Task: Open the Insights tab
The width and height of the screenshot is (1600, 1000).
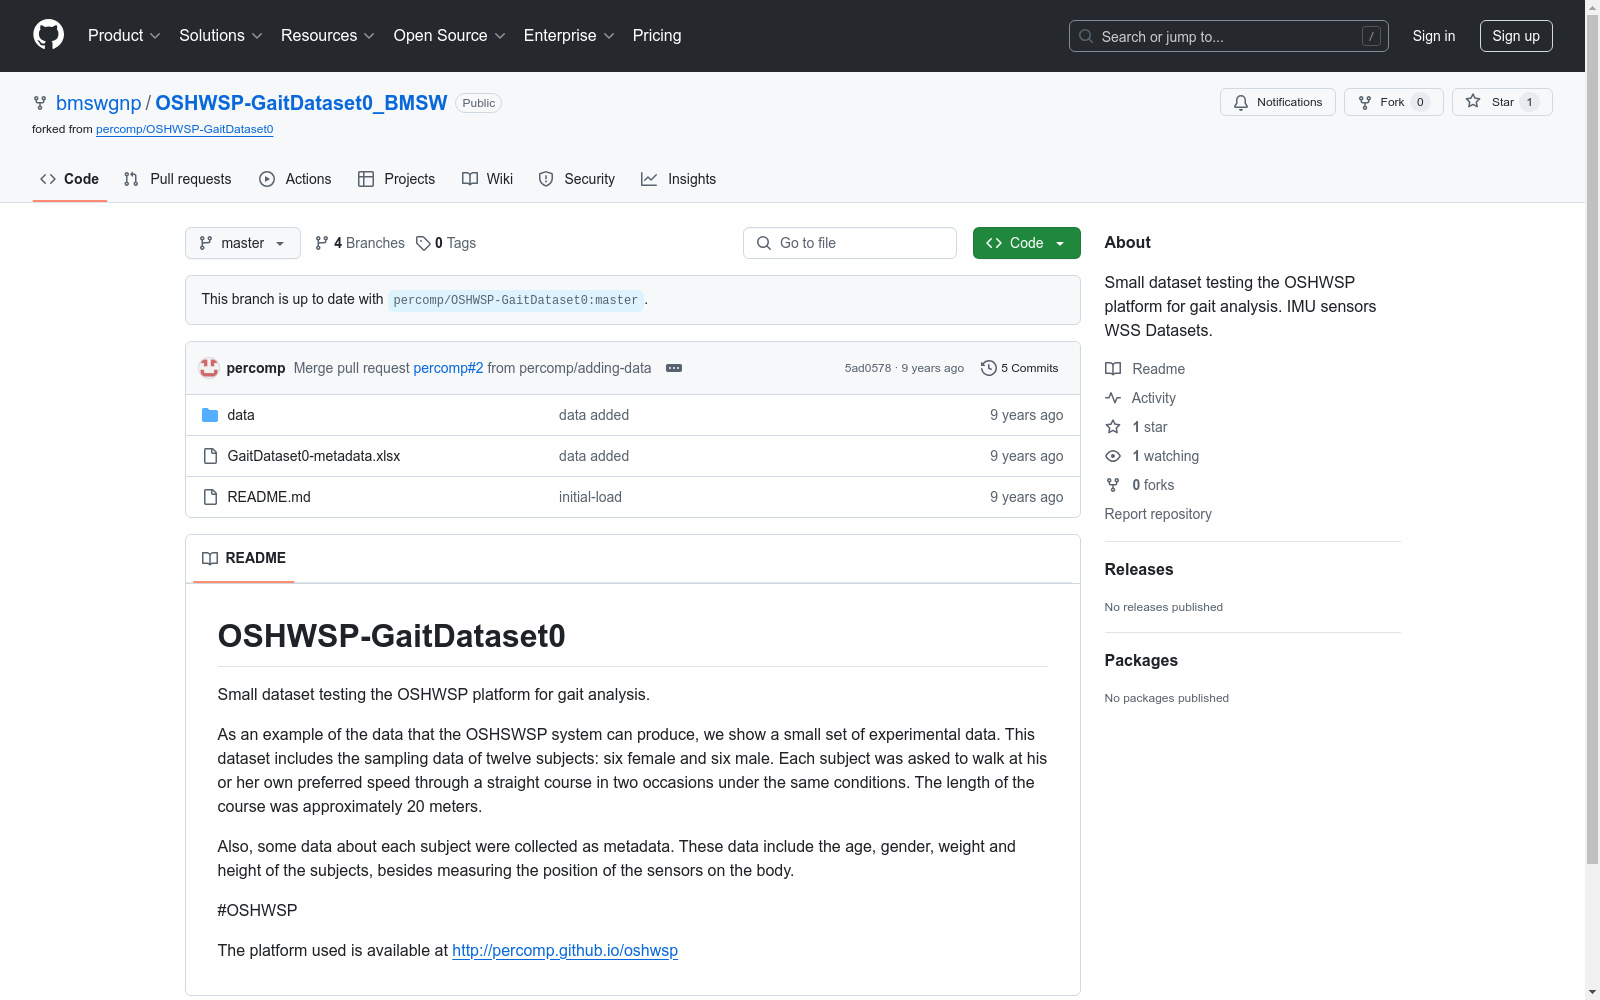Action: (679, 179)
